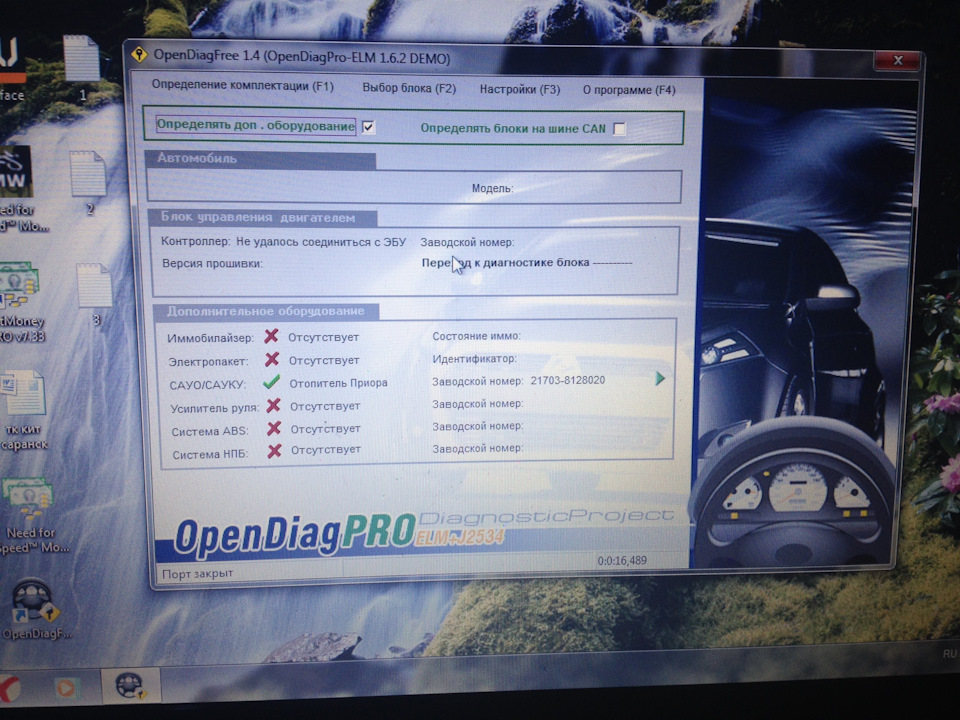Select Money desktop shortcut icon
Image resolution: width=960 pixels, height=720 pixels.
[21, 301]
